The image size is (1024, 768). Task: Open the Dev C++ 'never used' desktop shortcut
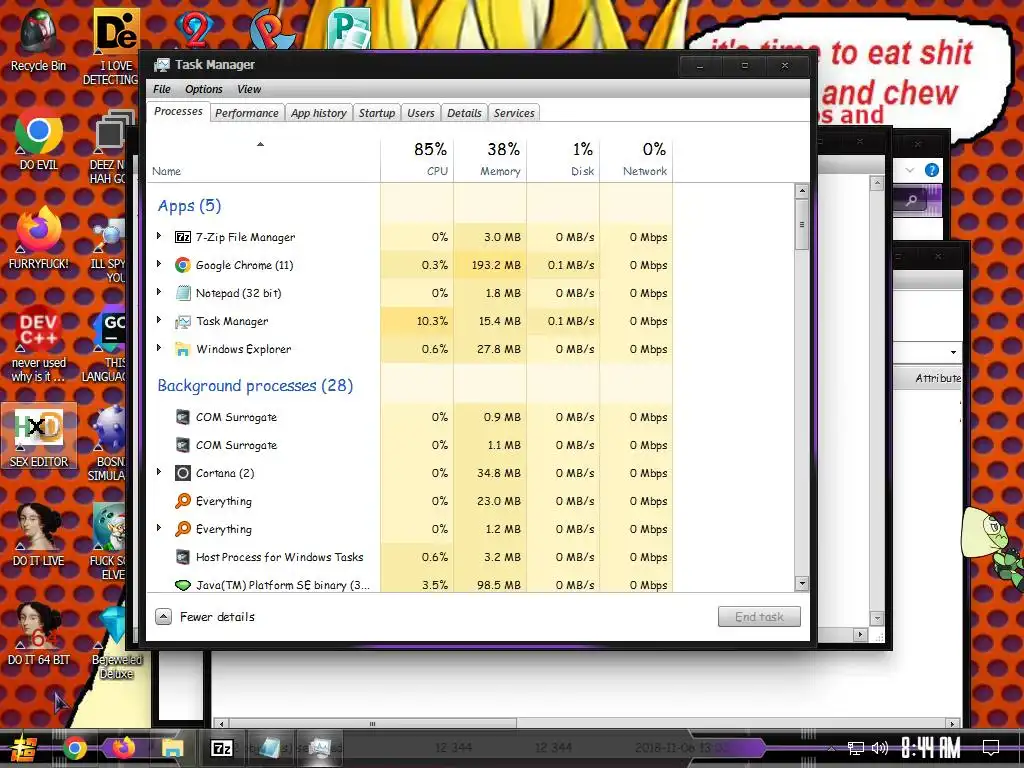tap(38, 344)
